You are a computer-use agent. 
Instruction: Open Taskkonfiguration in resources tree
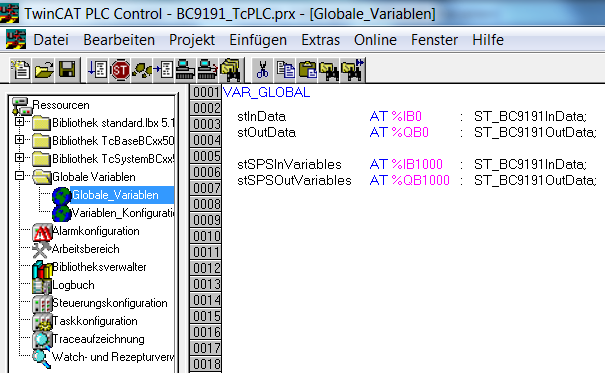coord(95,321)
